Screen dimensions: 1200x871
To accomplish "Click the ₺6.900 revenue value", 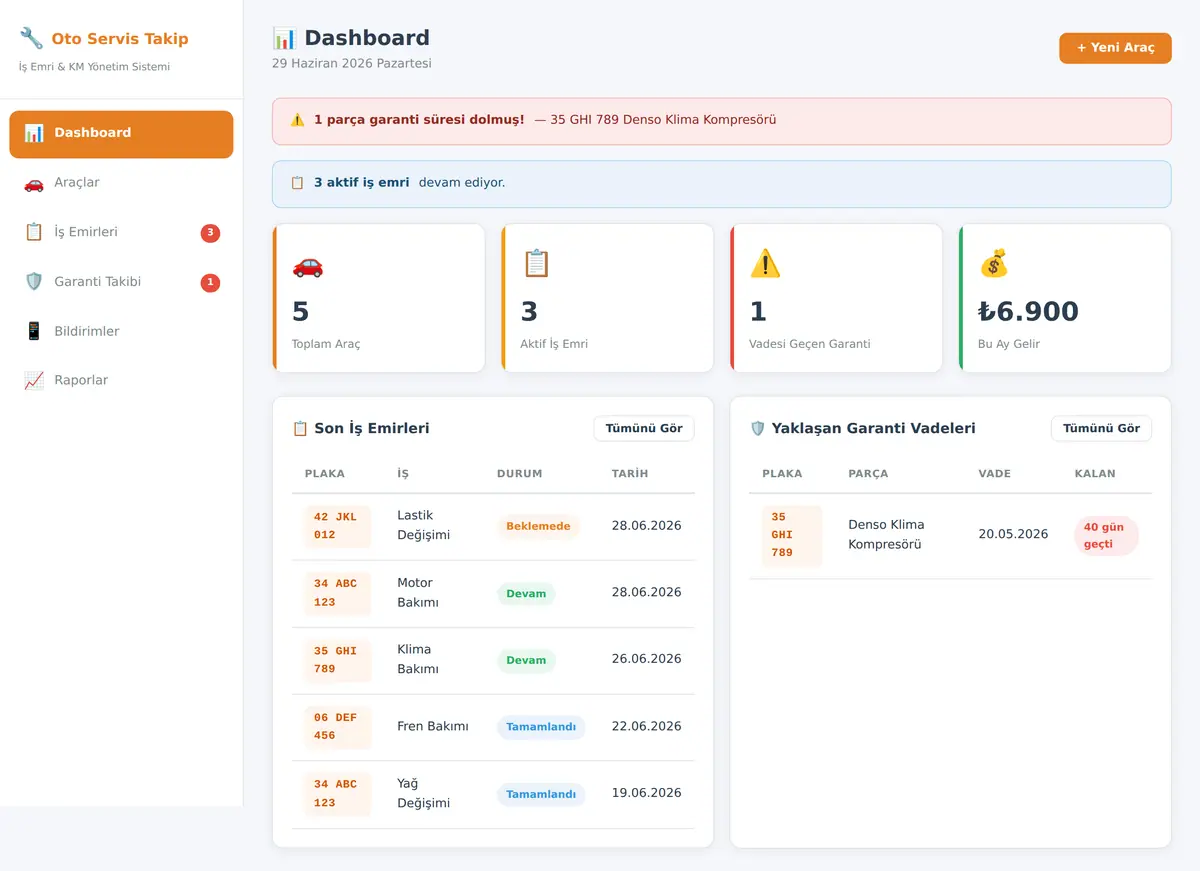I will click(x=1028, y=311).
